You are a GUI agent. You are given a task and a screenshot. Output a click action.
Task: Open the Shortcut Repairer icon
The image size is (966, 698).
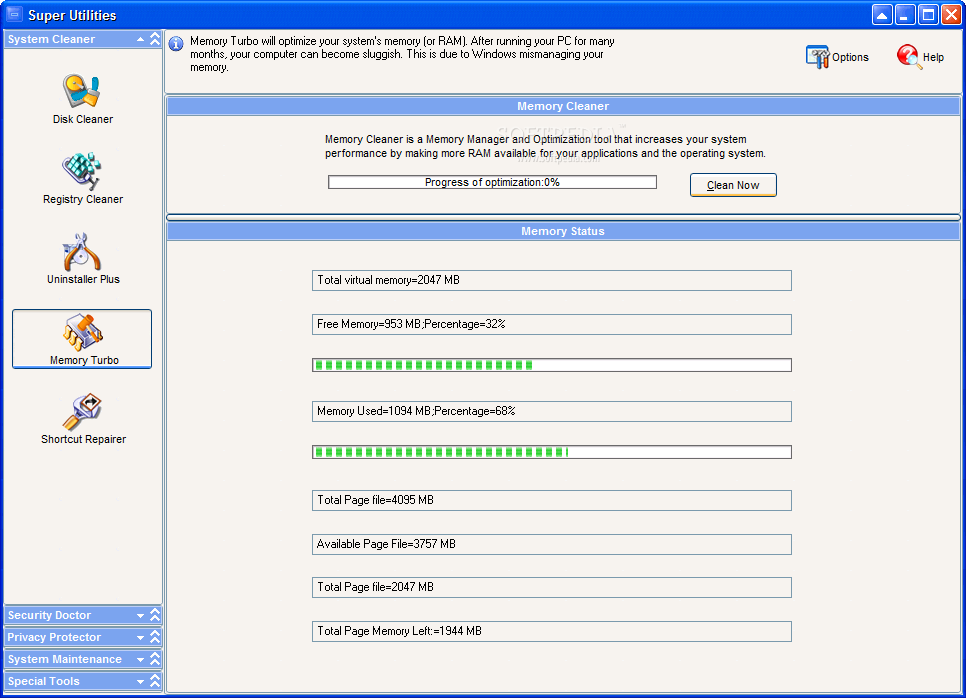click(81, 412)
